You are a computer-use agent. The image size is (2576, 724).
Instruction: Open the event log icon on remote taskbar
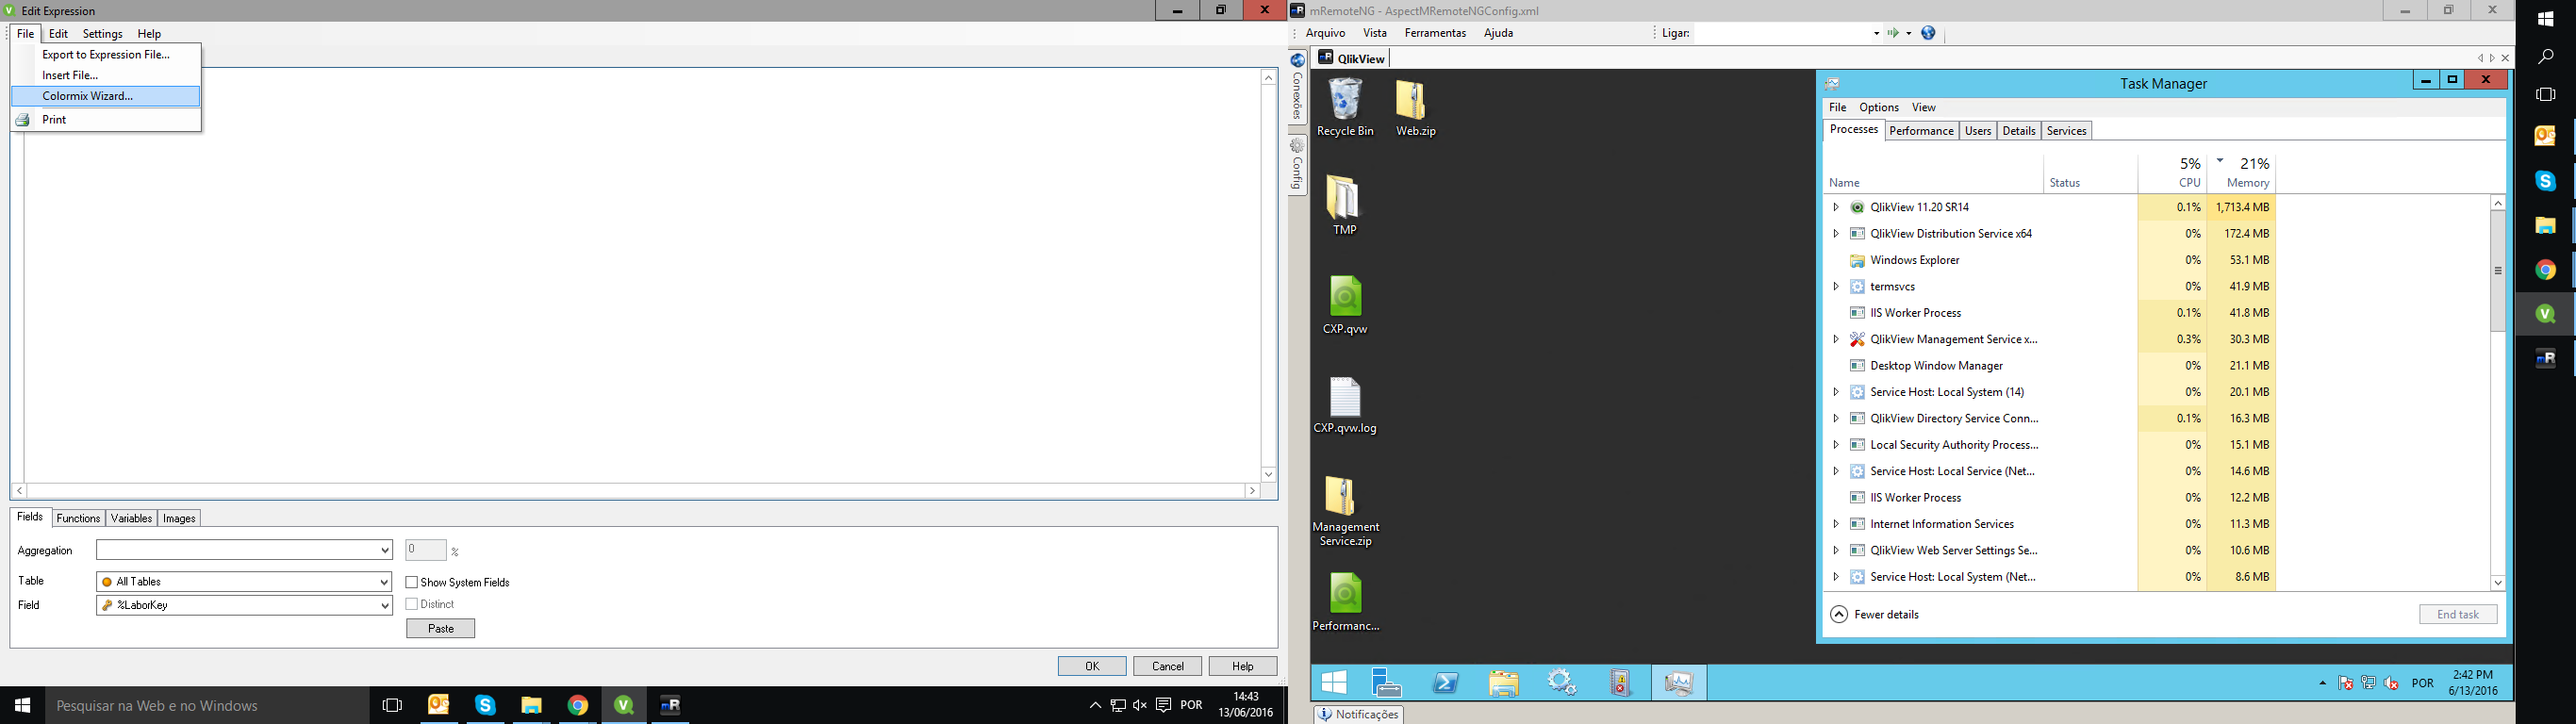(x=1620, y=683)
